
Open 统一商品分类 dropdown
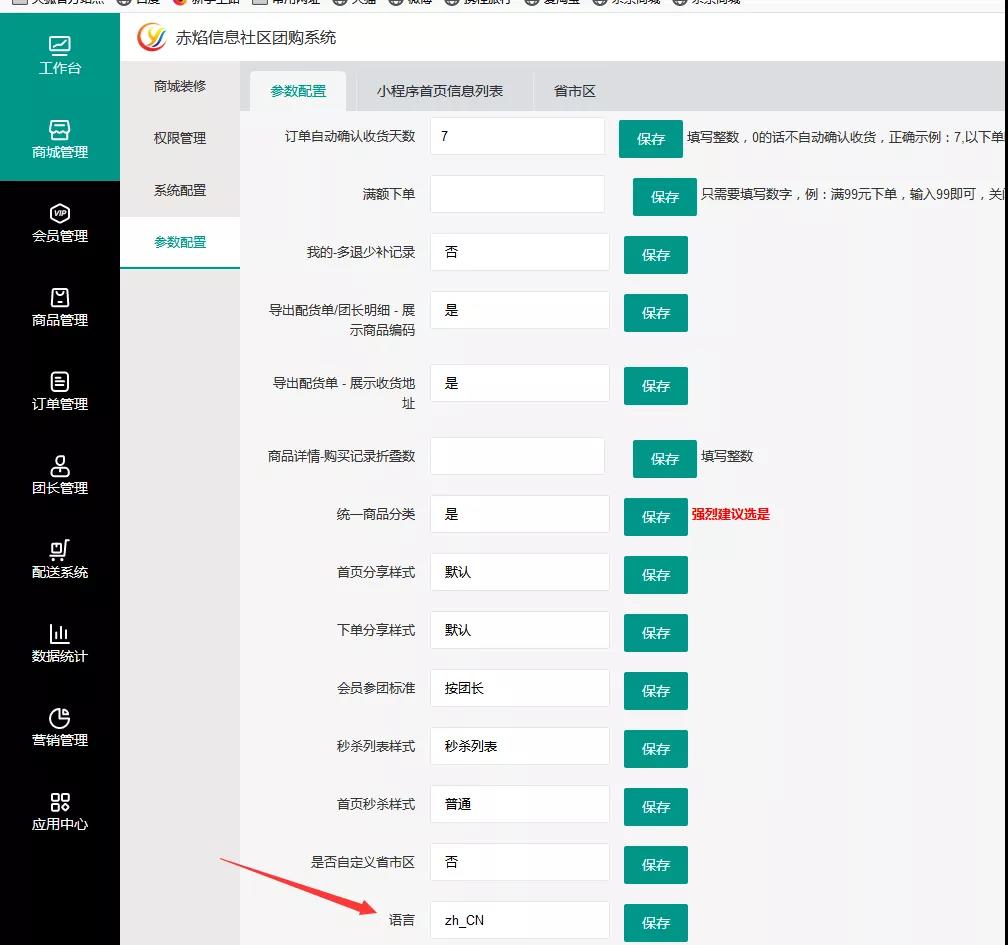tap(520, 514)
